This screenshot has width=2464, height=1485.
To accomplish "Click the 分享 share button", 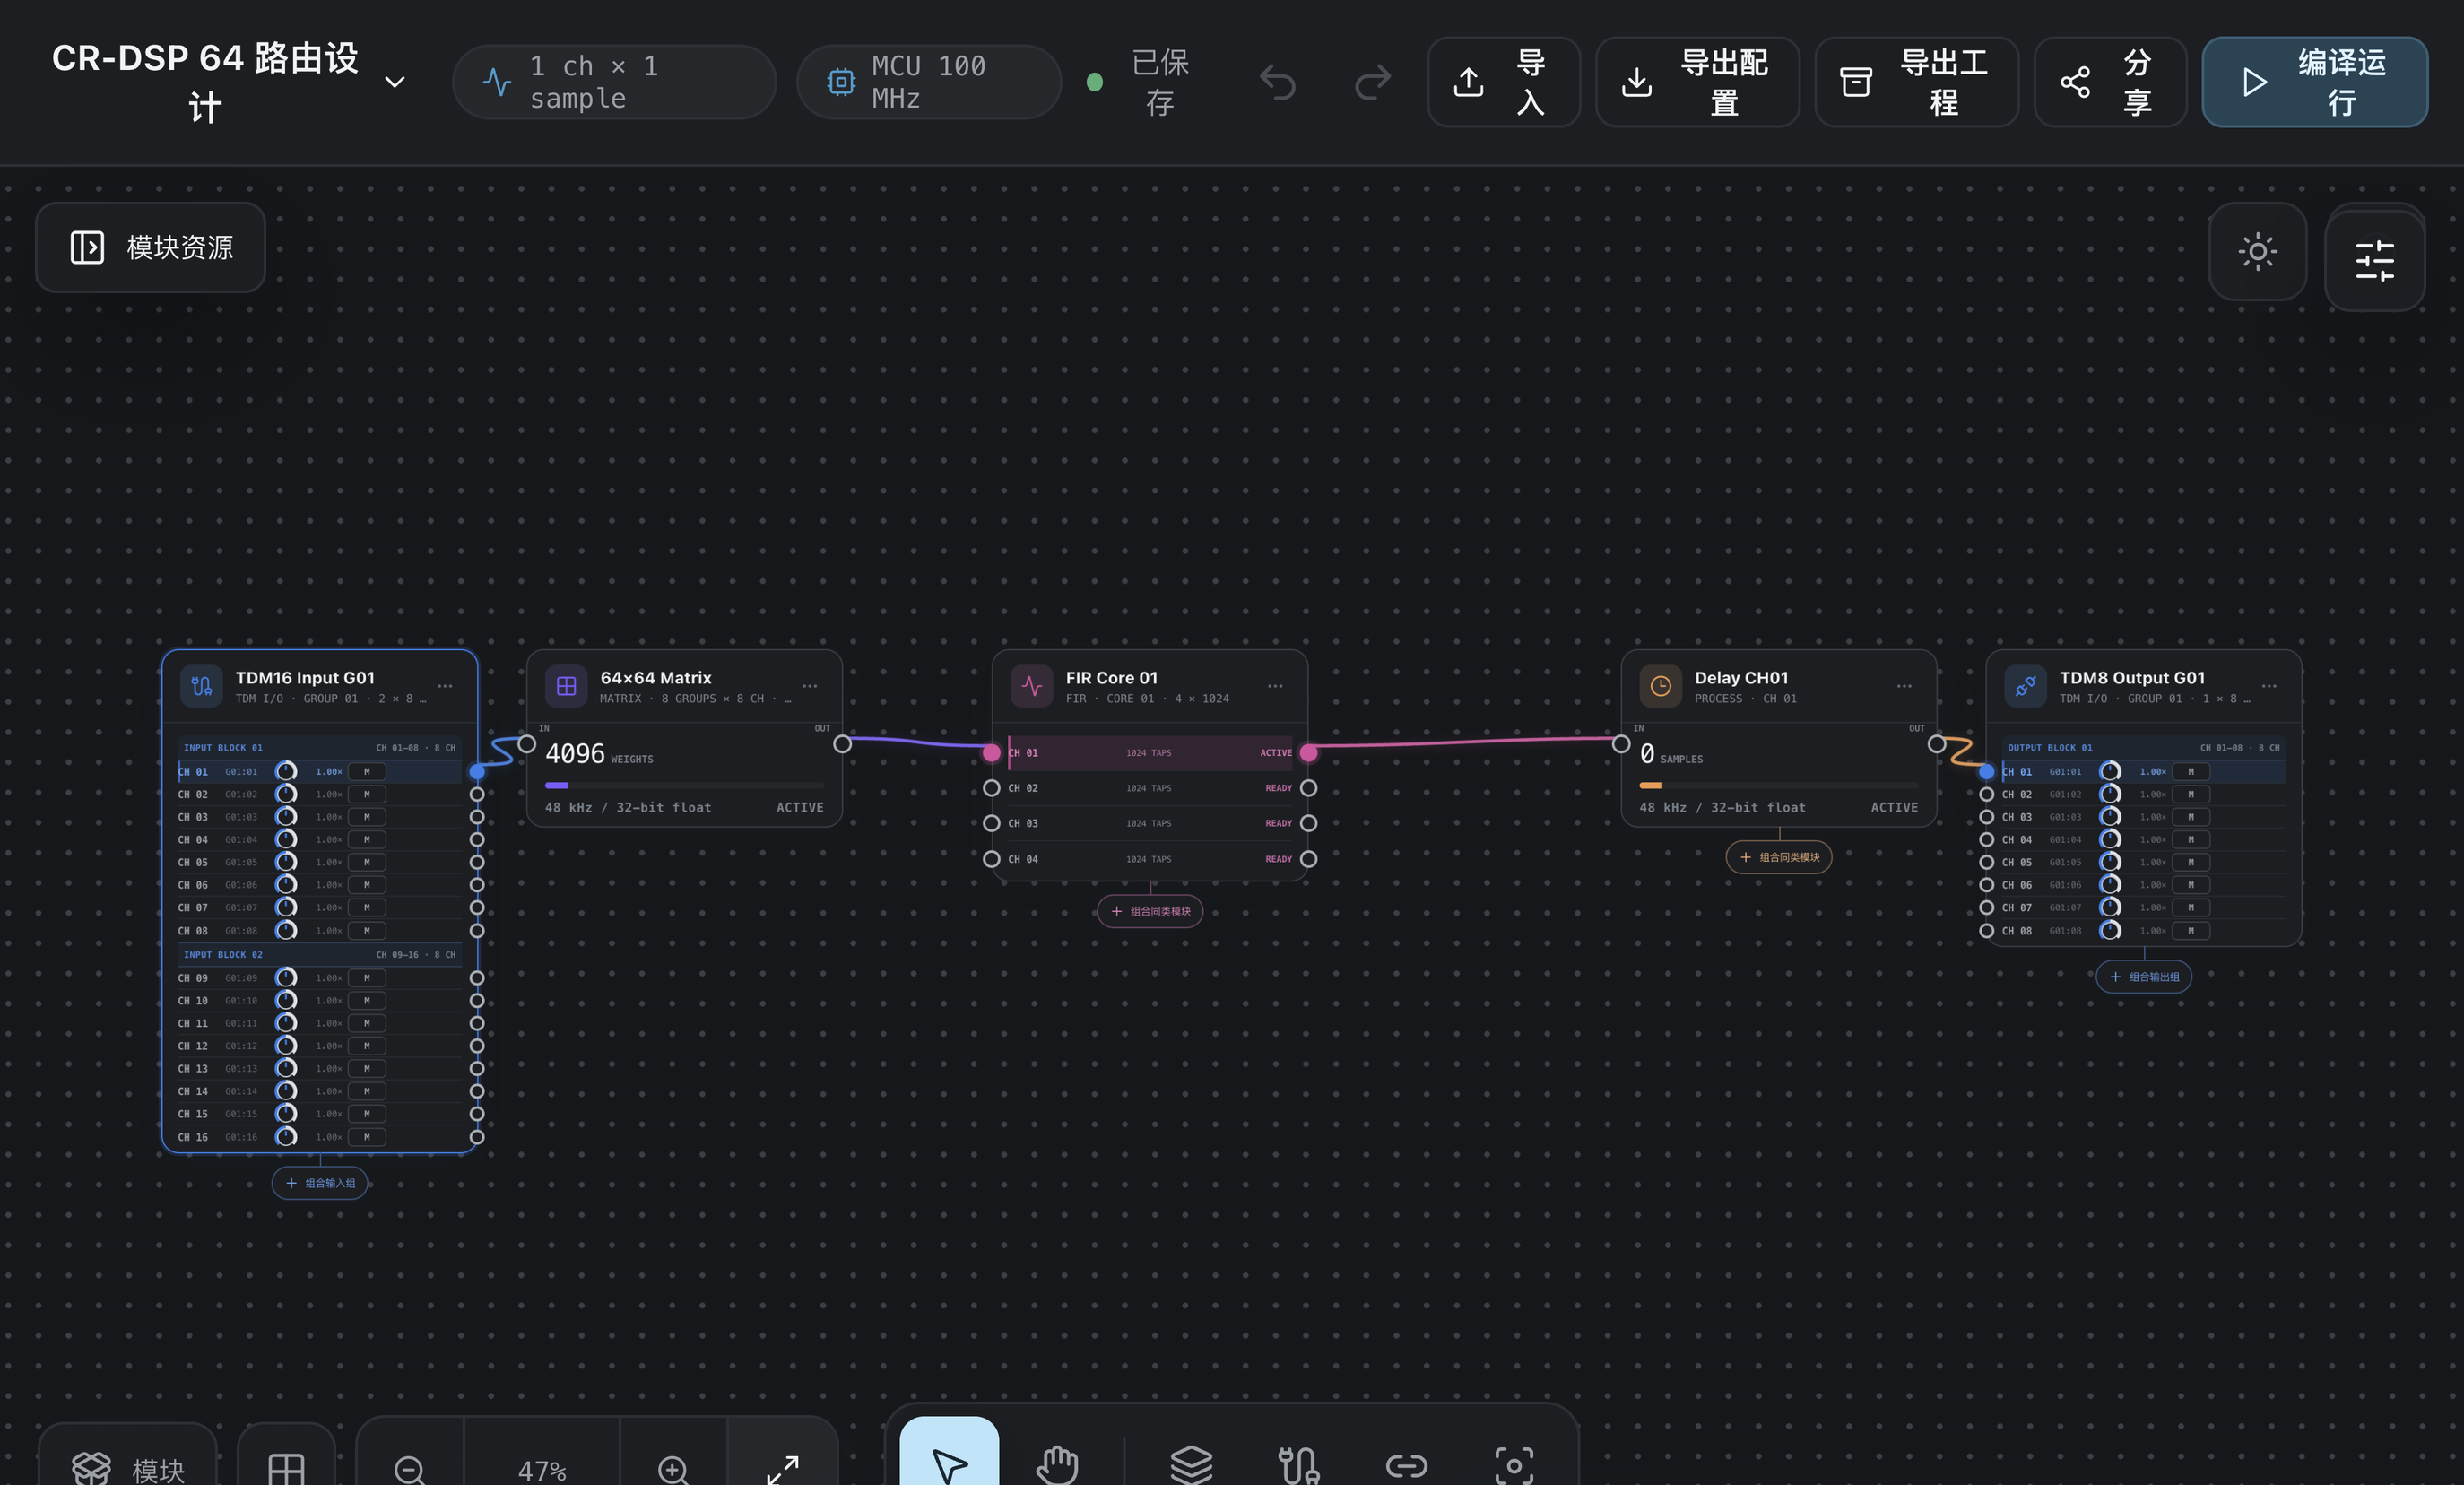I will pyautogui.click(x=2110, y=82).
